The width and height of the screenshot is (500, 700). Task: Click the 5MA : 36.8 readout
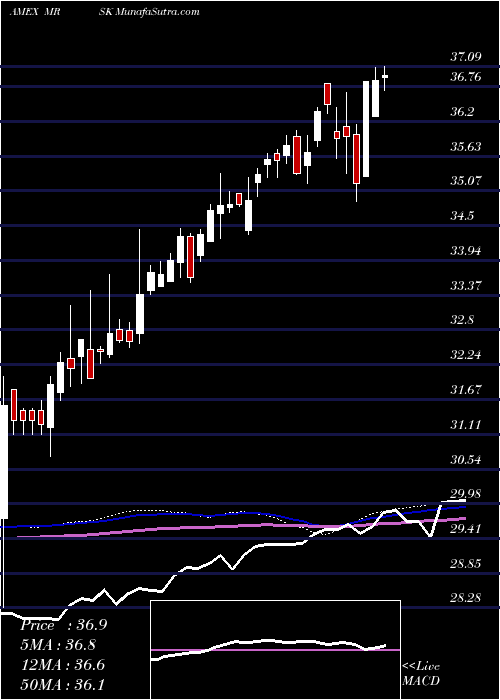58,645
